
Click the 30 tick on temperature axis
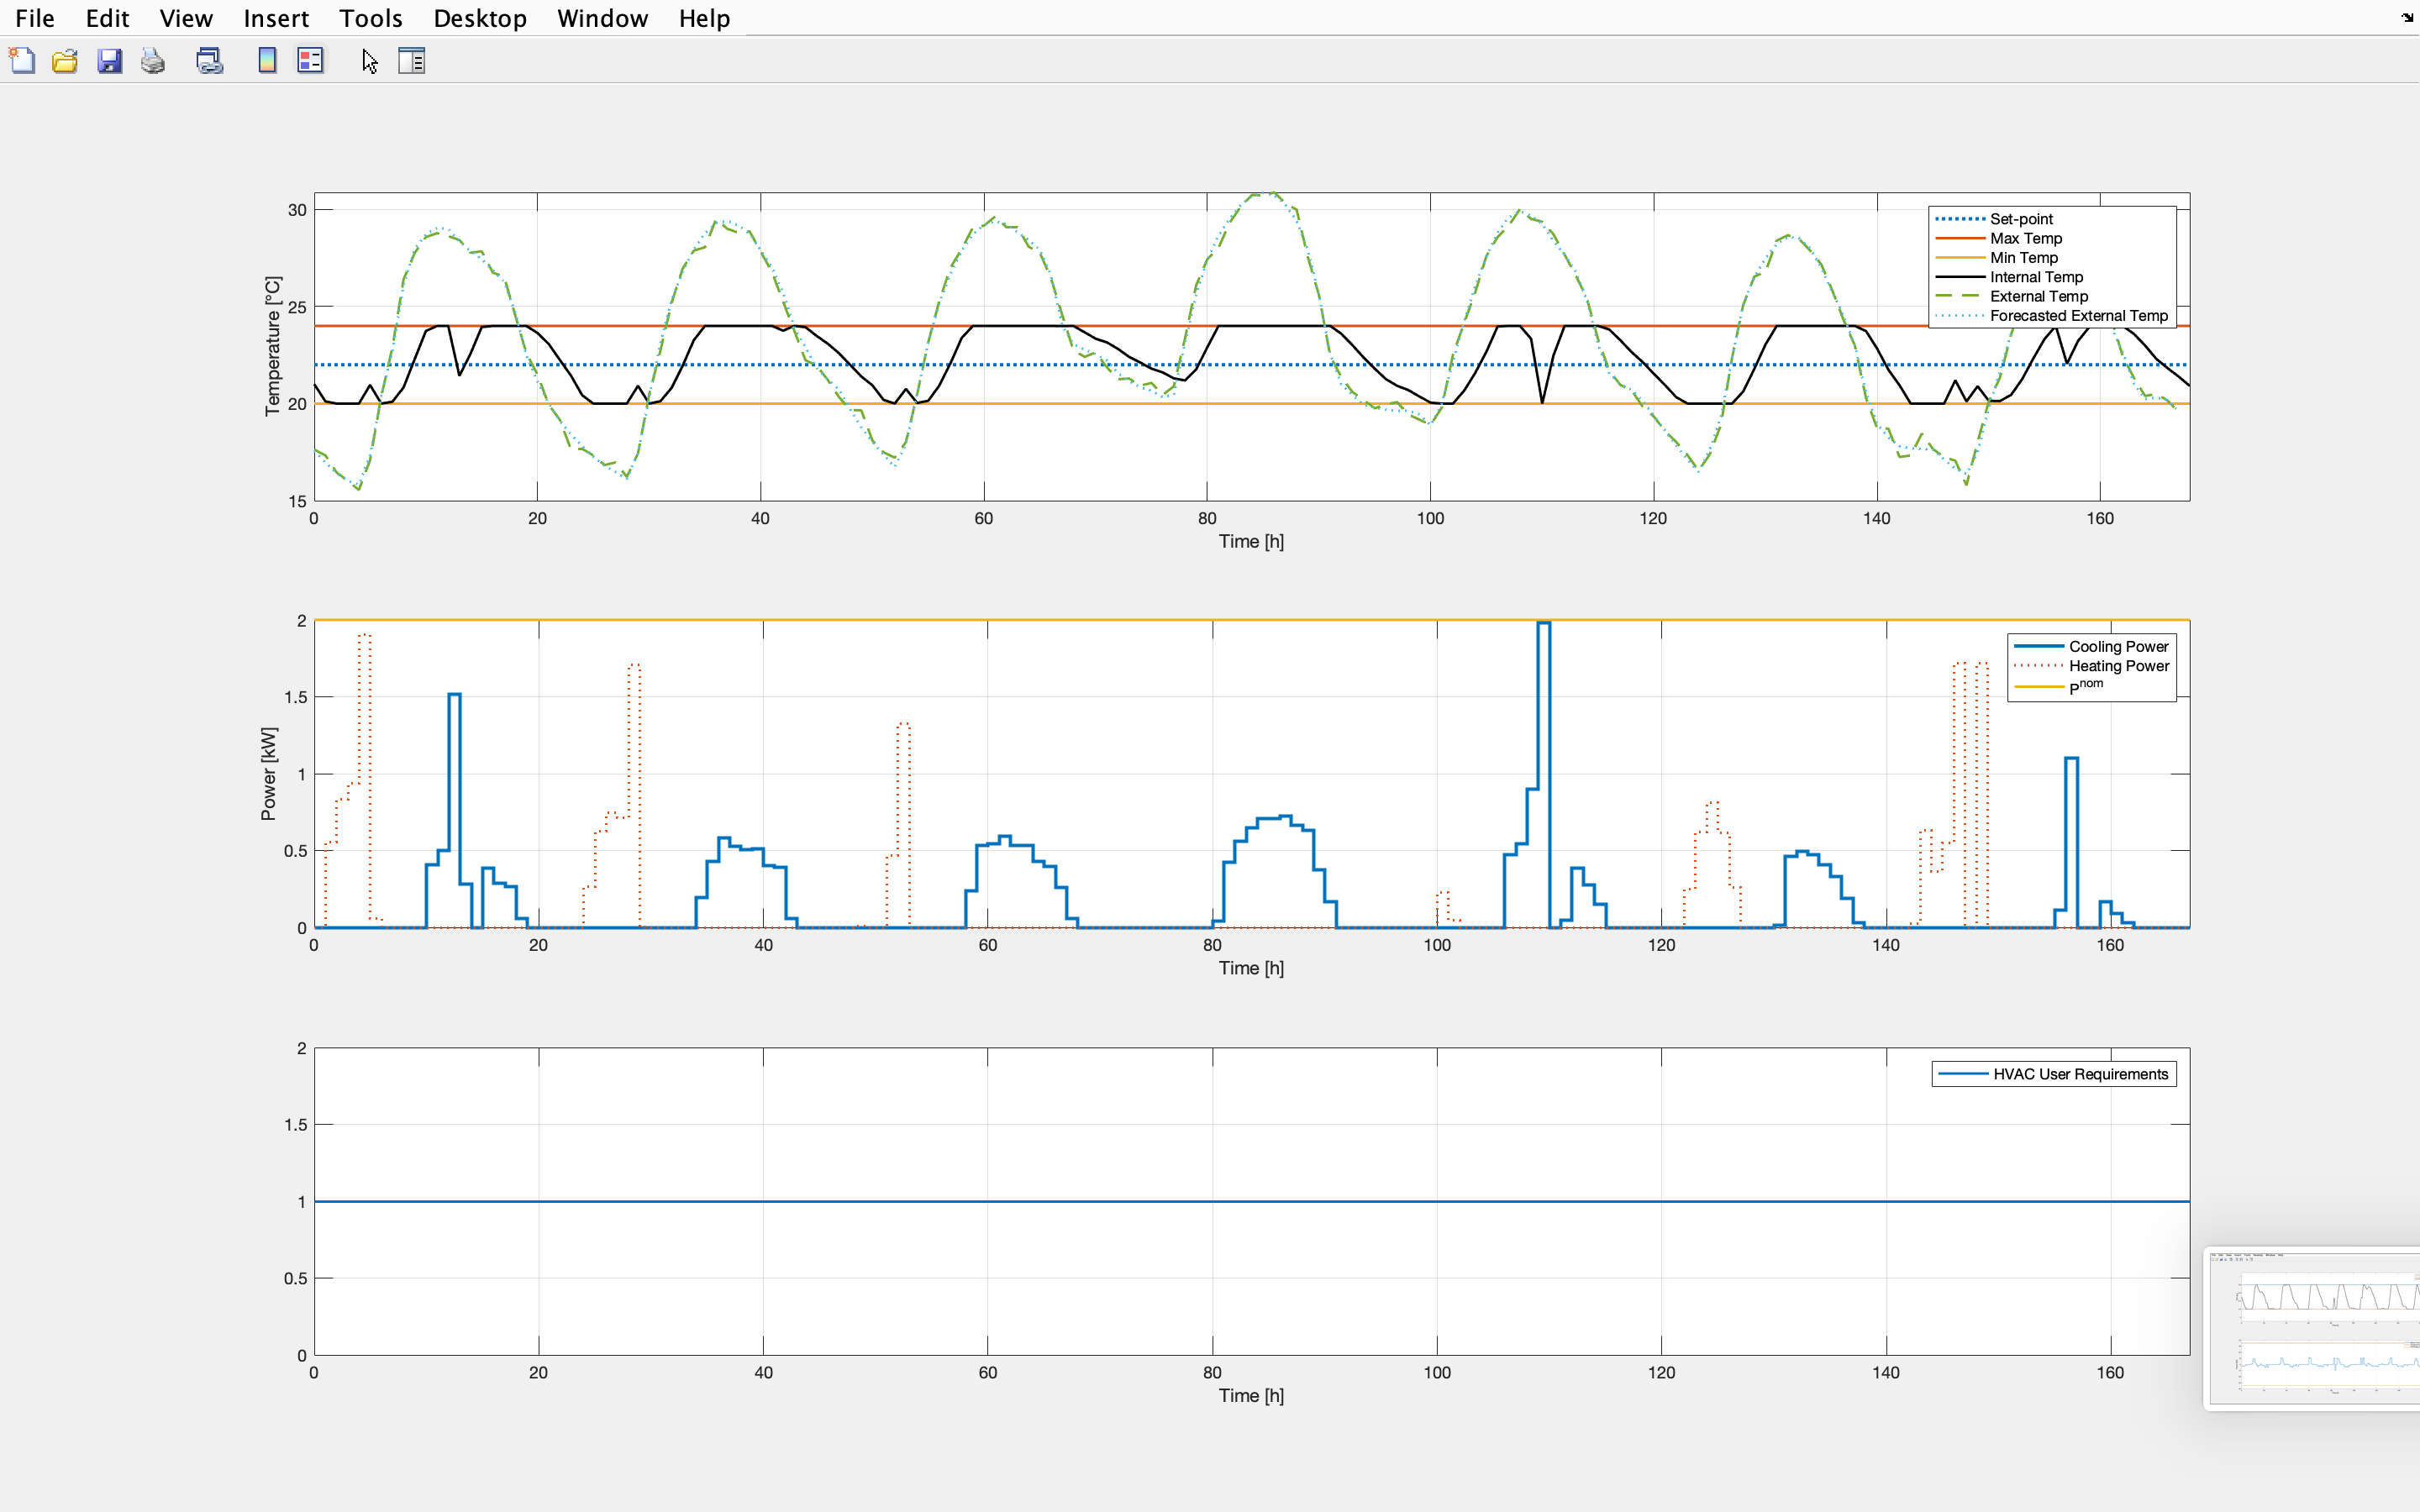click(x=297, y=210)
